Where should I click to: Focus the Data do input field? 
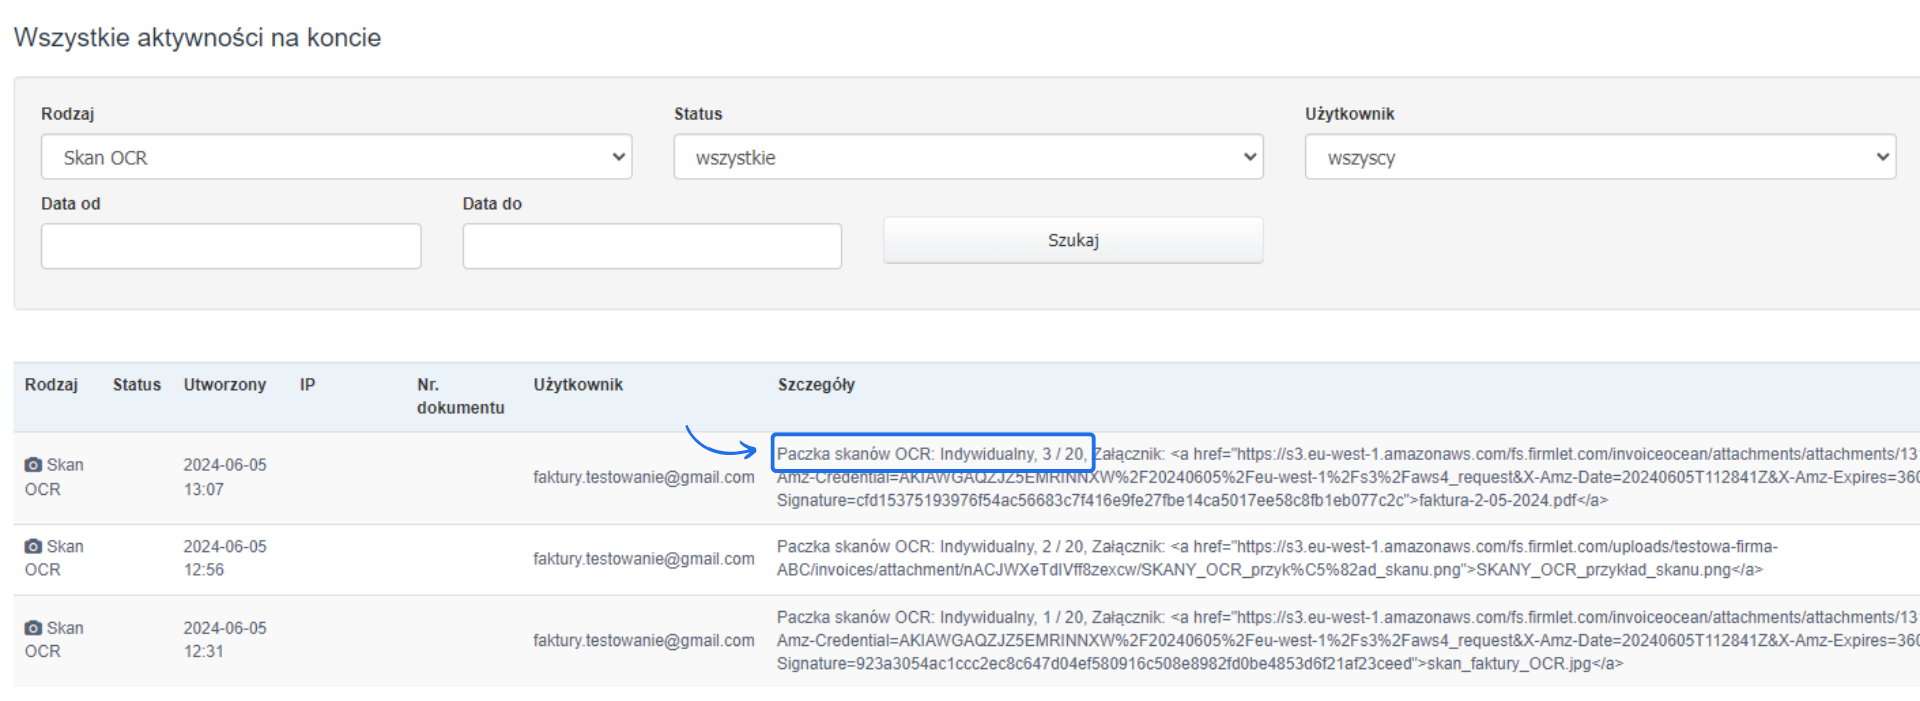coord(652,246)
